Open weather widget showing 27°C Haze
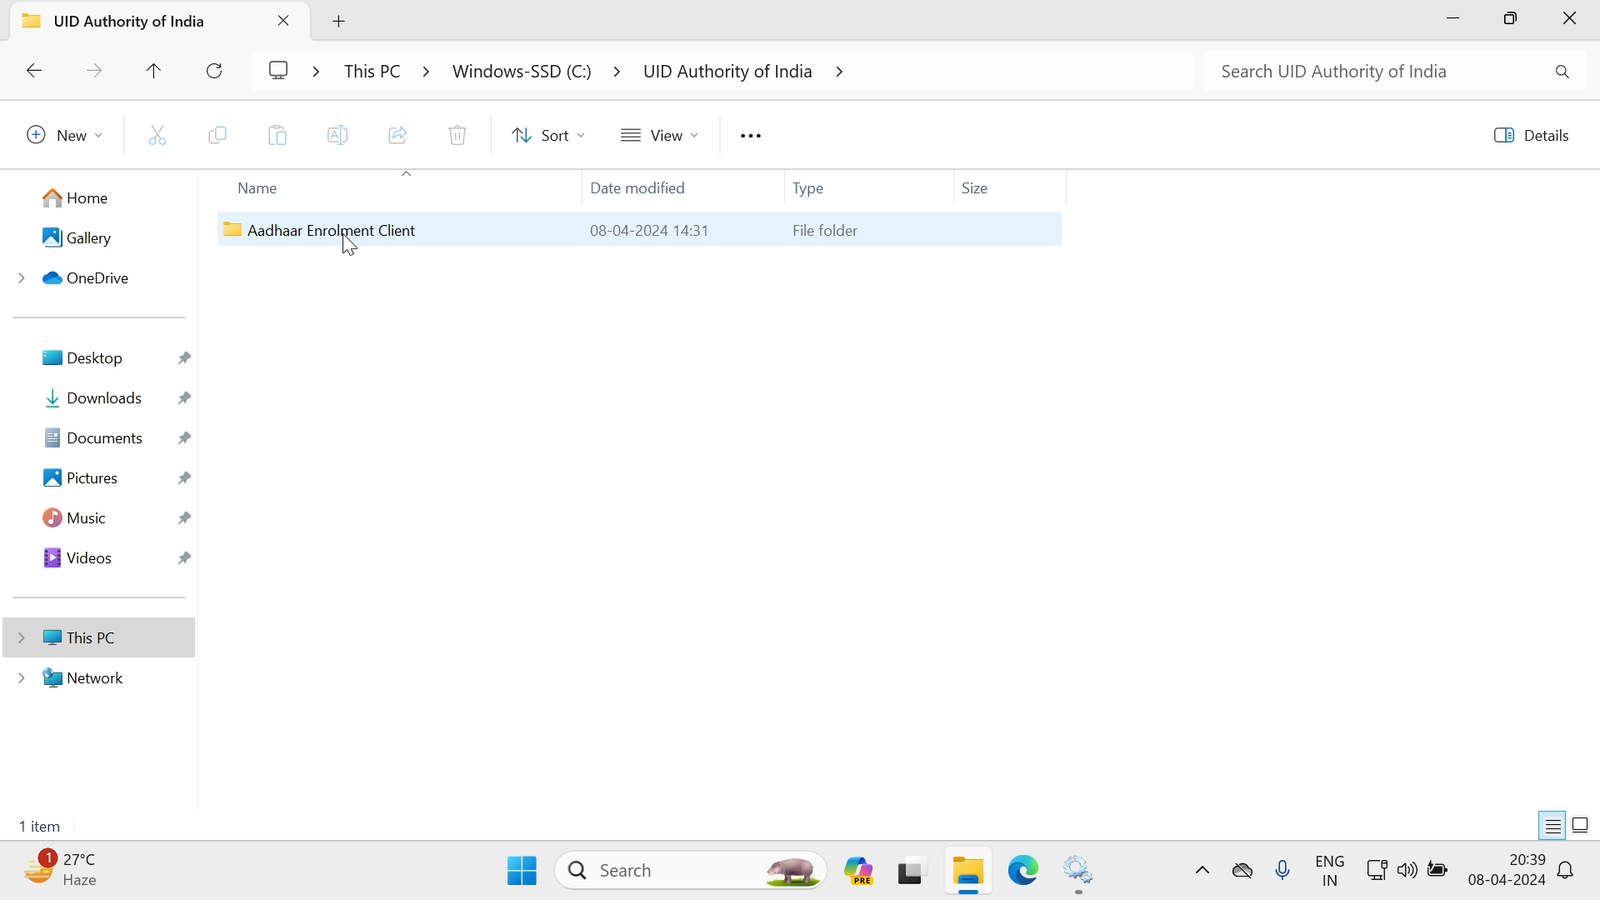Screen dimensions: 1600x900 (62, 870)
